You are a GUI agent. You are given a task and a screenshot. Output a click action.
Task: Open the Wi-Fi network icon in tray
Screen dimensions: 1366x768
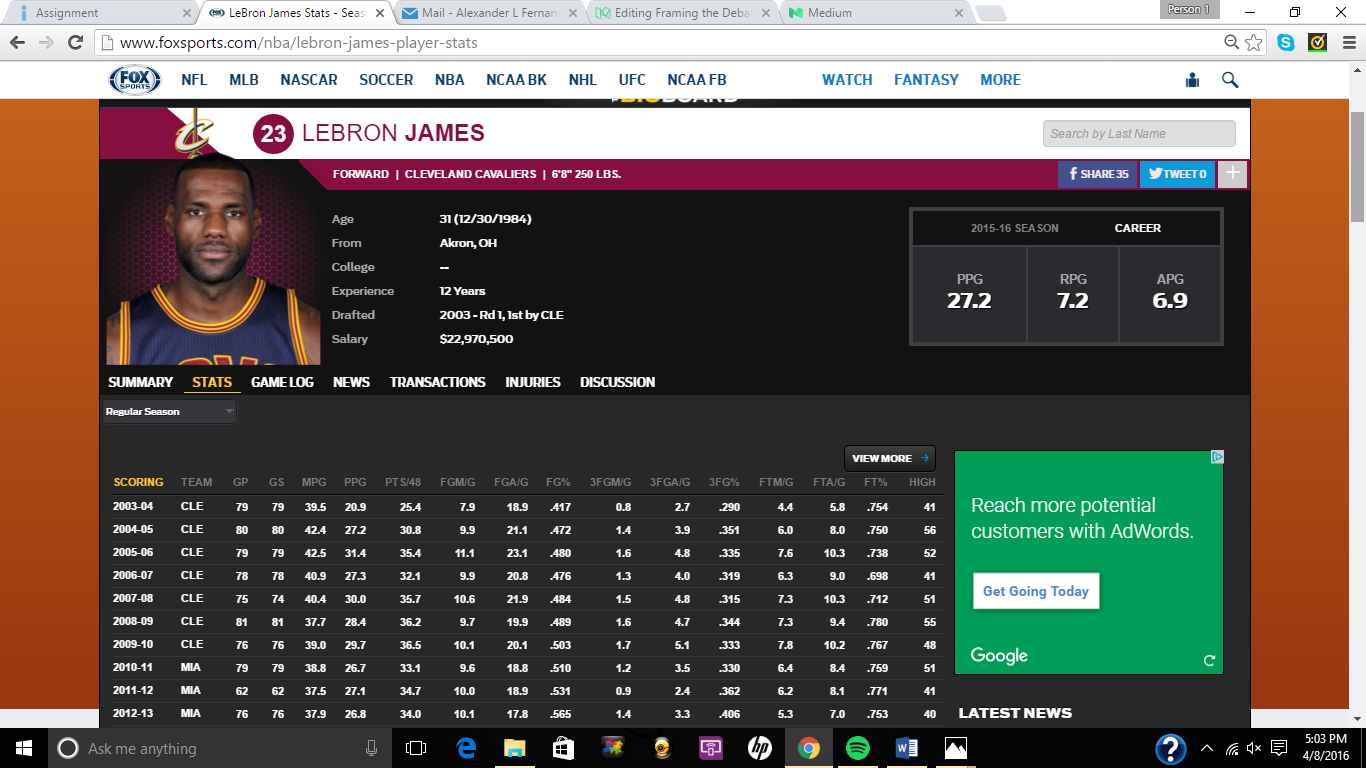point(1232,748)
